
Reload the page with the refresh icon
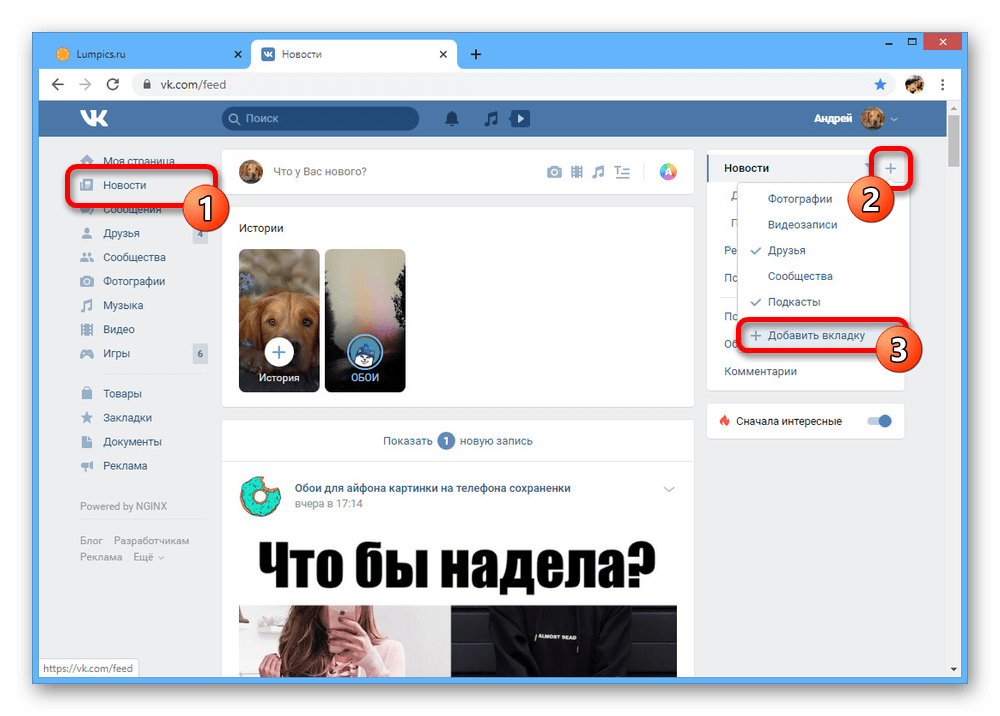pyautogui.click(x=113, y=85)
